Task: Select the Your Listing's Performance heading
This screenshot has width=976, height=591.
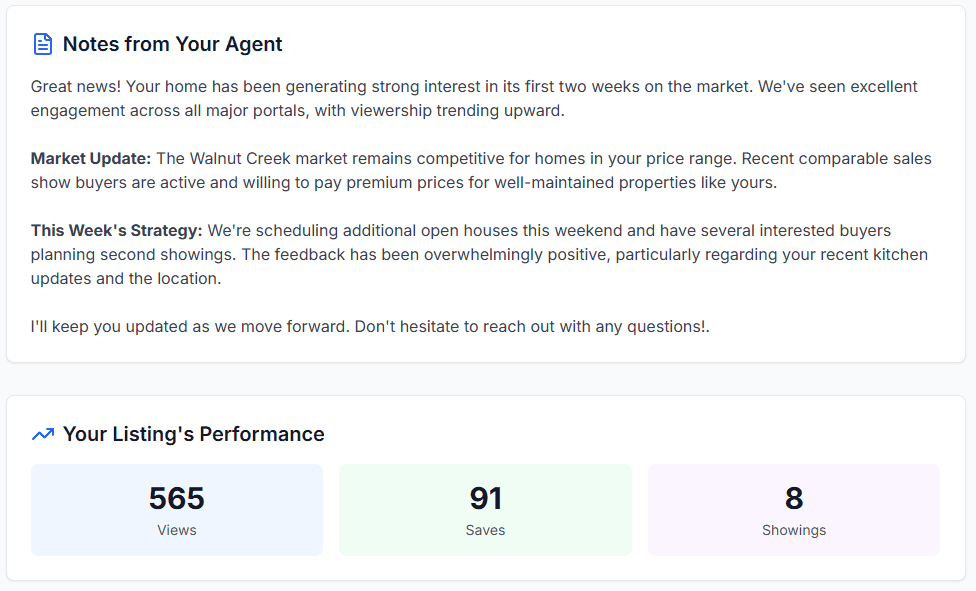Action: pyautogui.click(x=194, y=434)
